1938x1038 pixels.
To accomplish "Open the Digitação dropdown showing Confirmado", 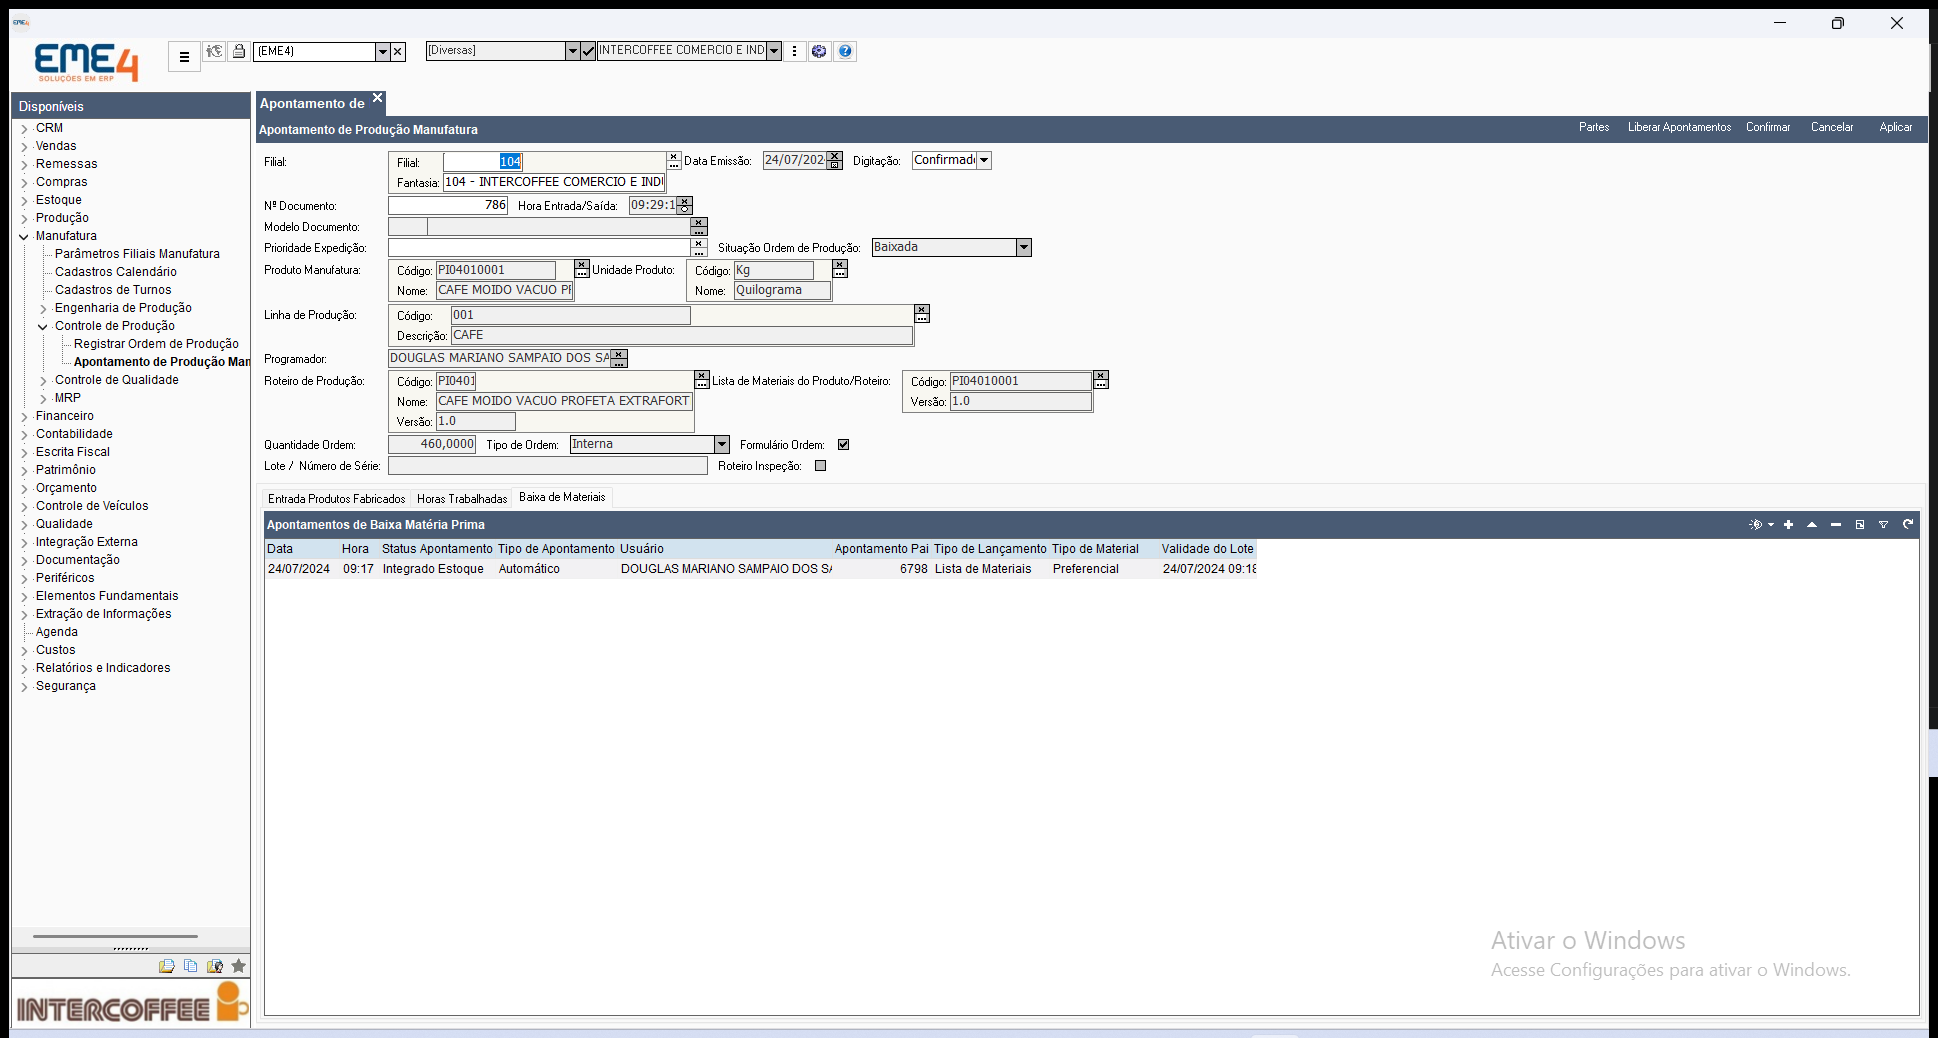I will coord(984,160).
